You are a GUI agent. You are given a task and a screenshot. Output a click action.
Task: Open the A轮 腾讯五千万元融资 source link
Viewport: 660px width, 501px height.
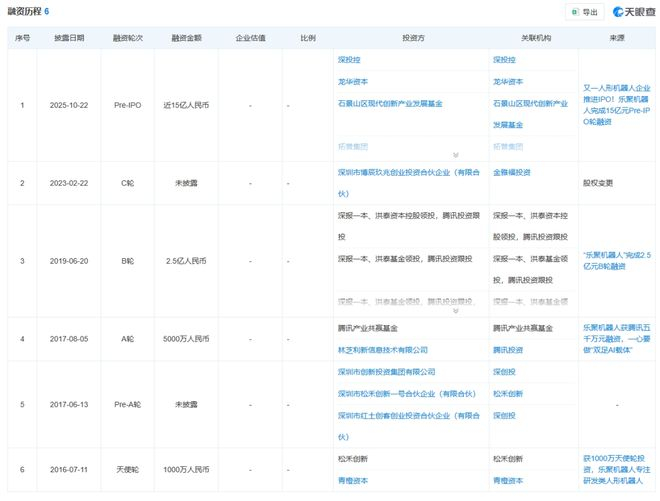coord(617,338)
